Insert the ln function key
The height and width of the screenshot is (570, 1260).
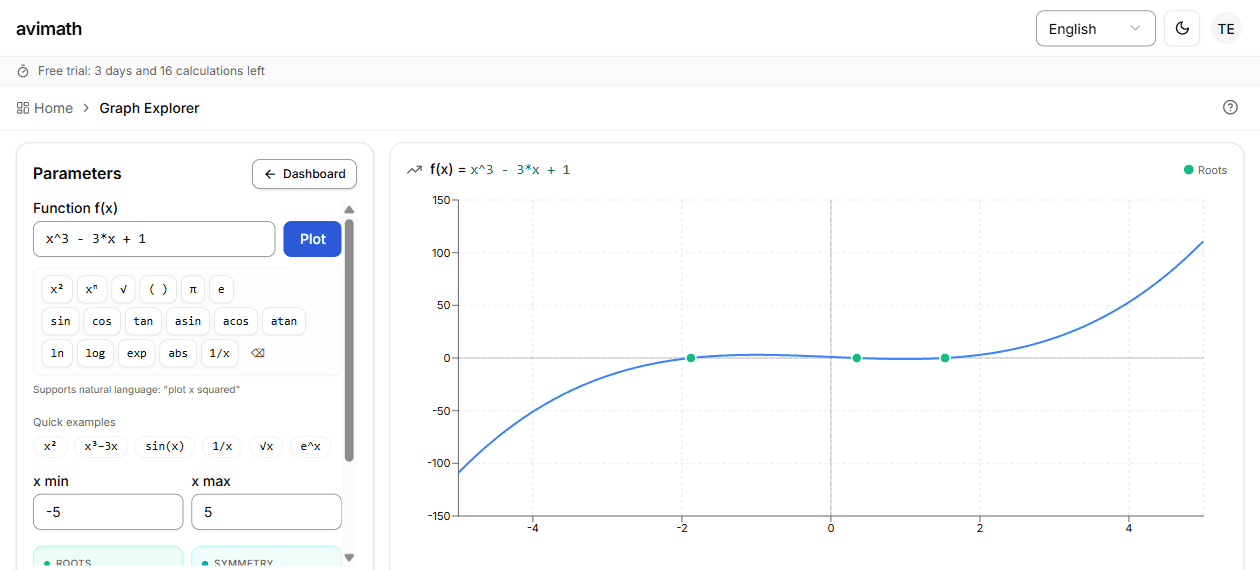pyautogui.click(x=57, y=353)
